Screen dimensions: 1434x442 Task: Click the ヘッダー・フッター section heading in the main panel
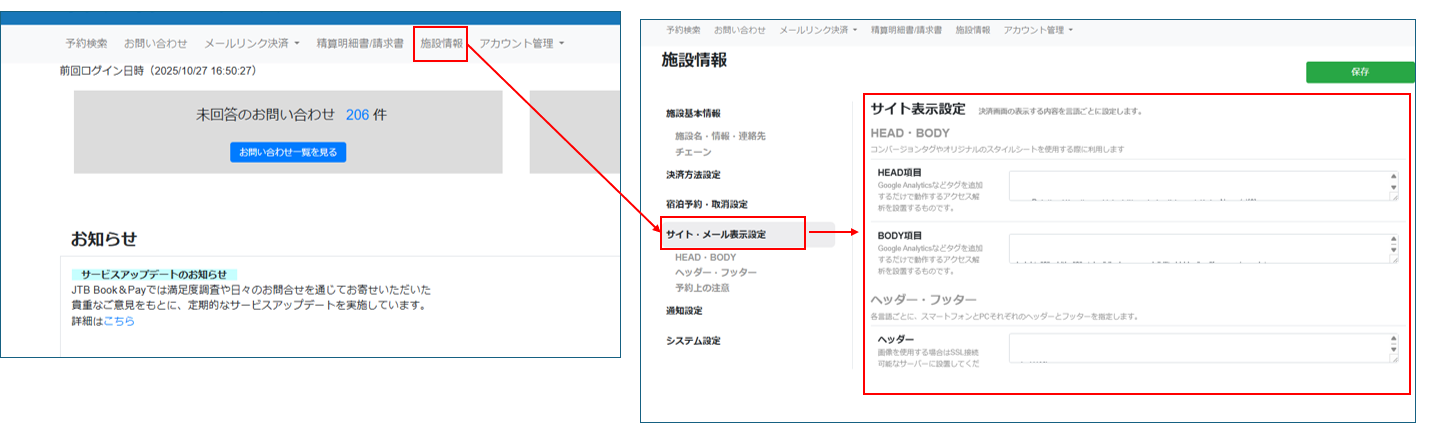[x=923, y=299]
